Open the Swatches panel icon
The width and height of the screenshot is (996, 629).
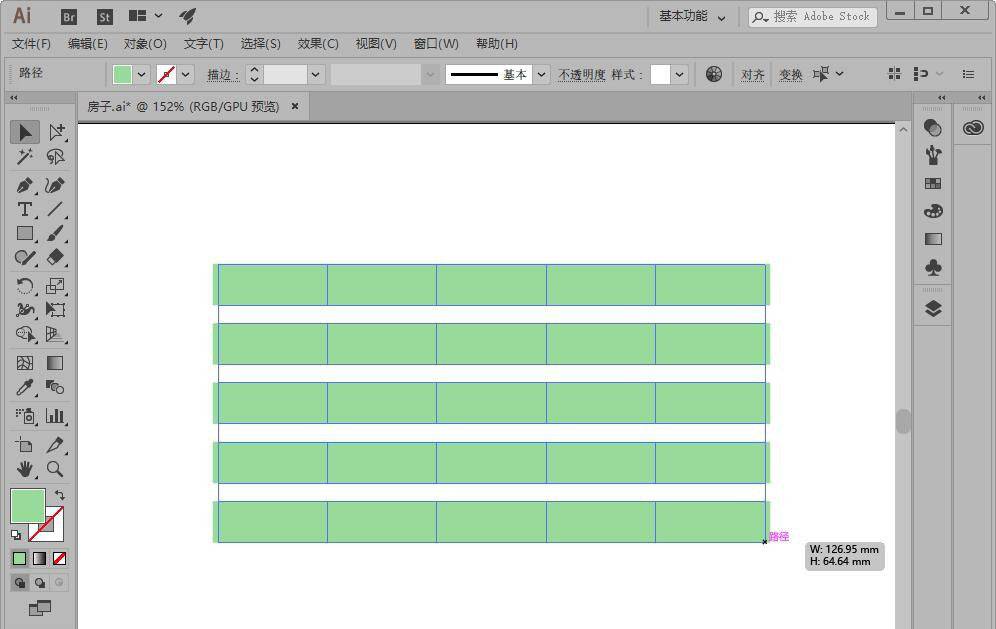[x=933, y=184]
